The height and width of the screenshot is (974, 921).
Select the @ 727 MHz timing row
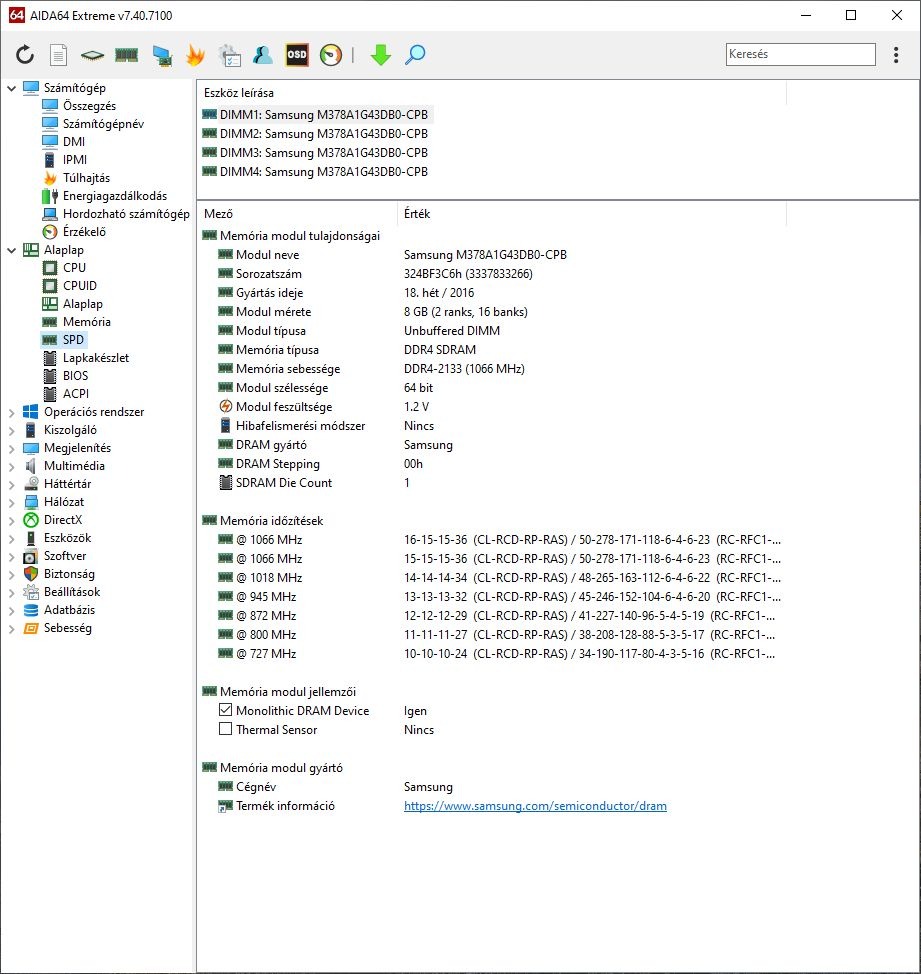[x=491, y=653]
